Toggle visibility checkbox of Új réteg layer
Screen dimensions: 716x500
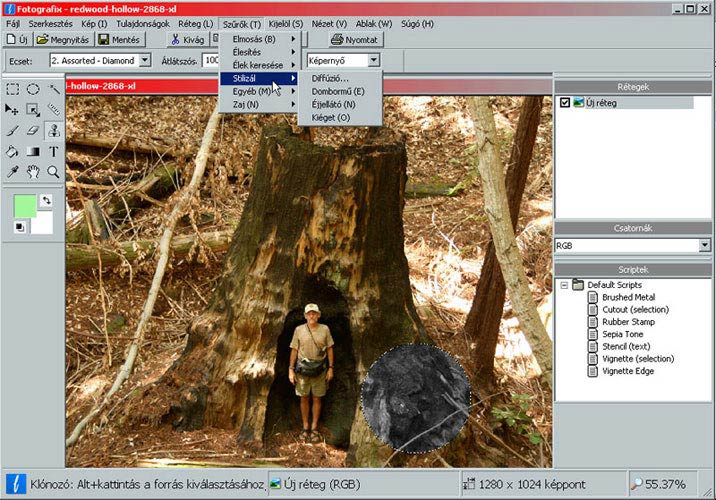click(x=565, y=103)
